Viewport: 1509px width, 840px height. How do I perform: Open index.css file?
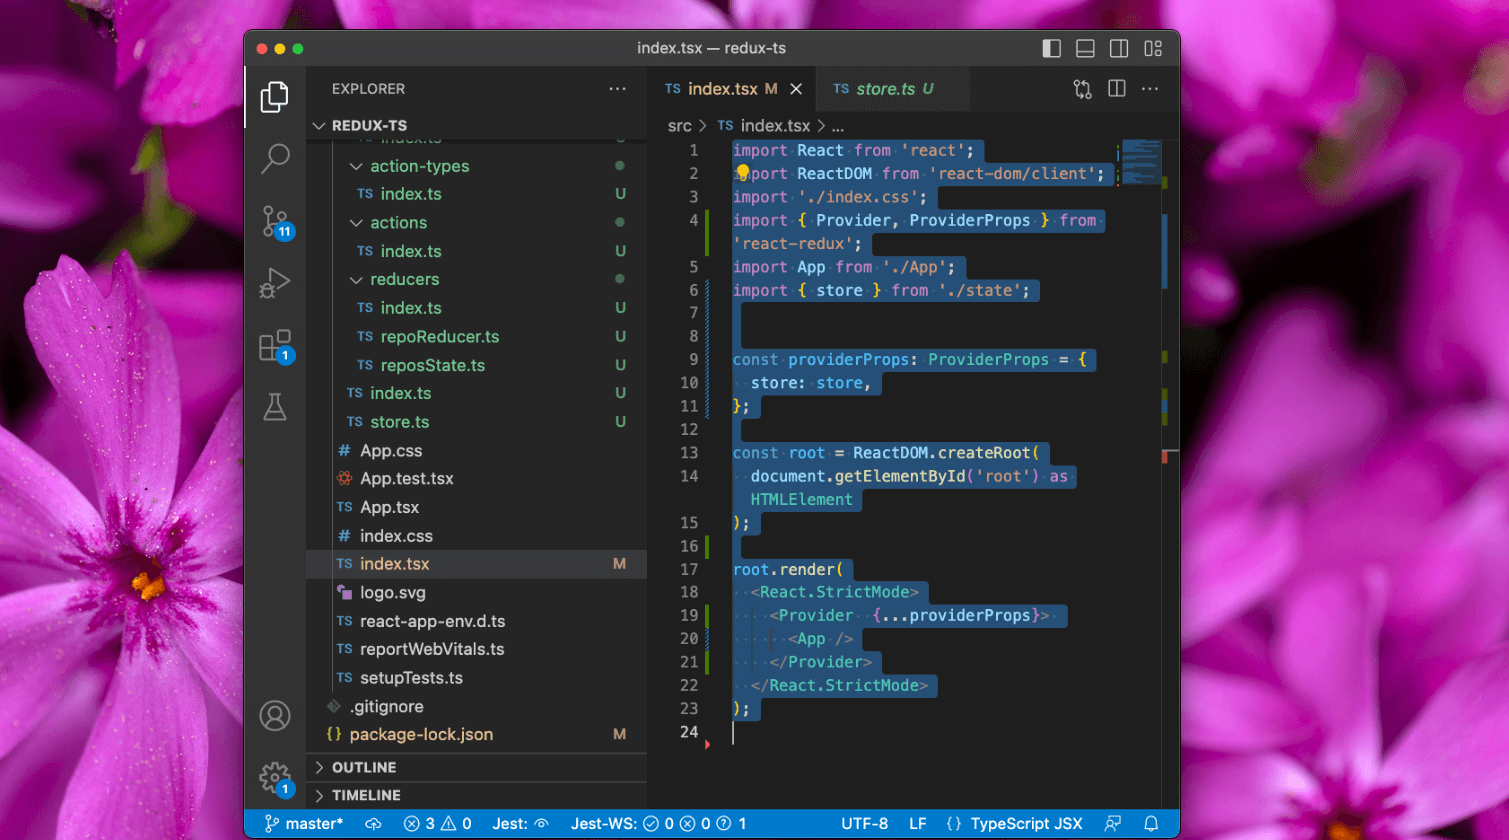click(396, 535)
